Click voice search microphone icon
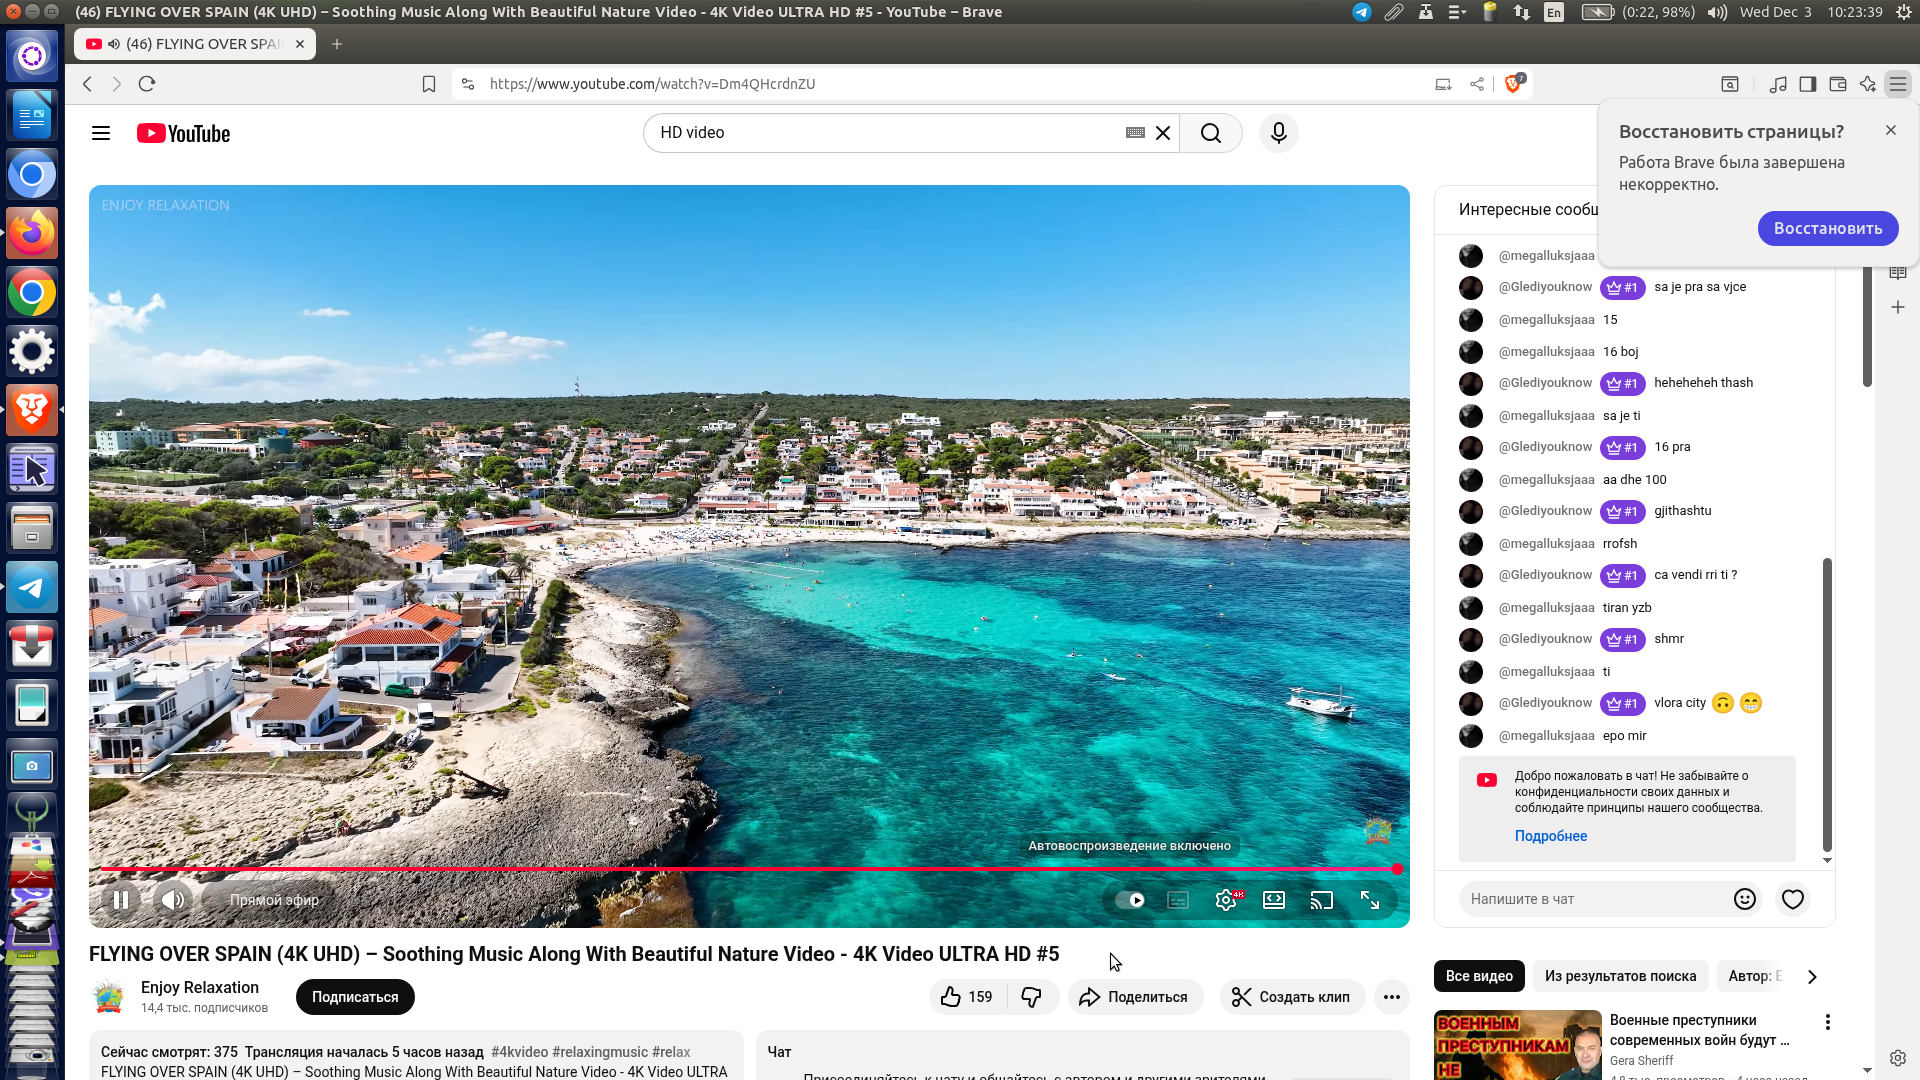The height and width of the screenshot is (1080, 1920). pyautogui.click(x=1278, y=133)
